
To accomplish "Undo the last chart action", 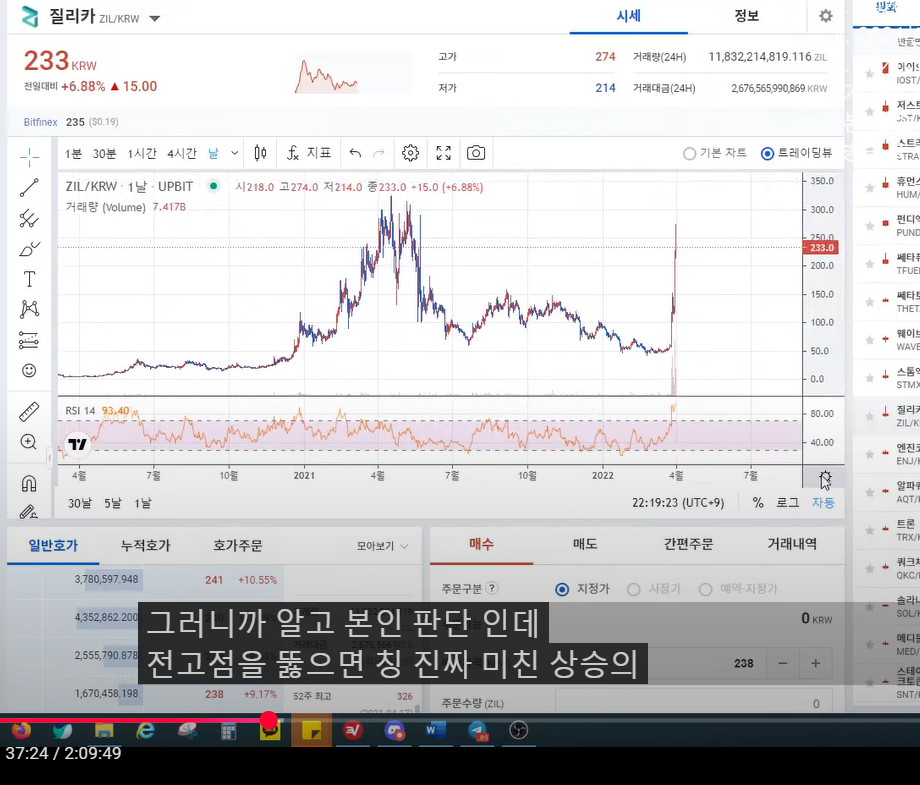I will pos(355,153).
